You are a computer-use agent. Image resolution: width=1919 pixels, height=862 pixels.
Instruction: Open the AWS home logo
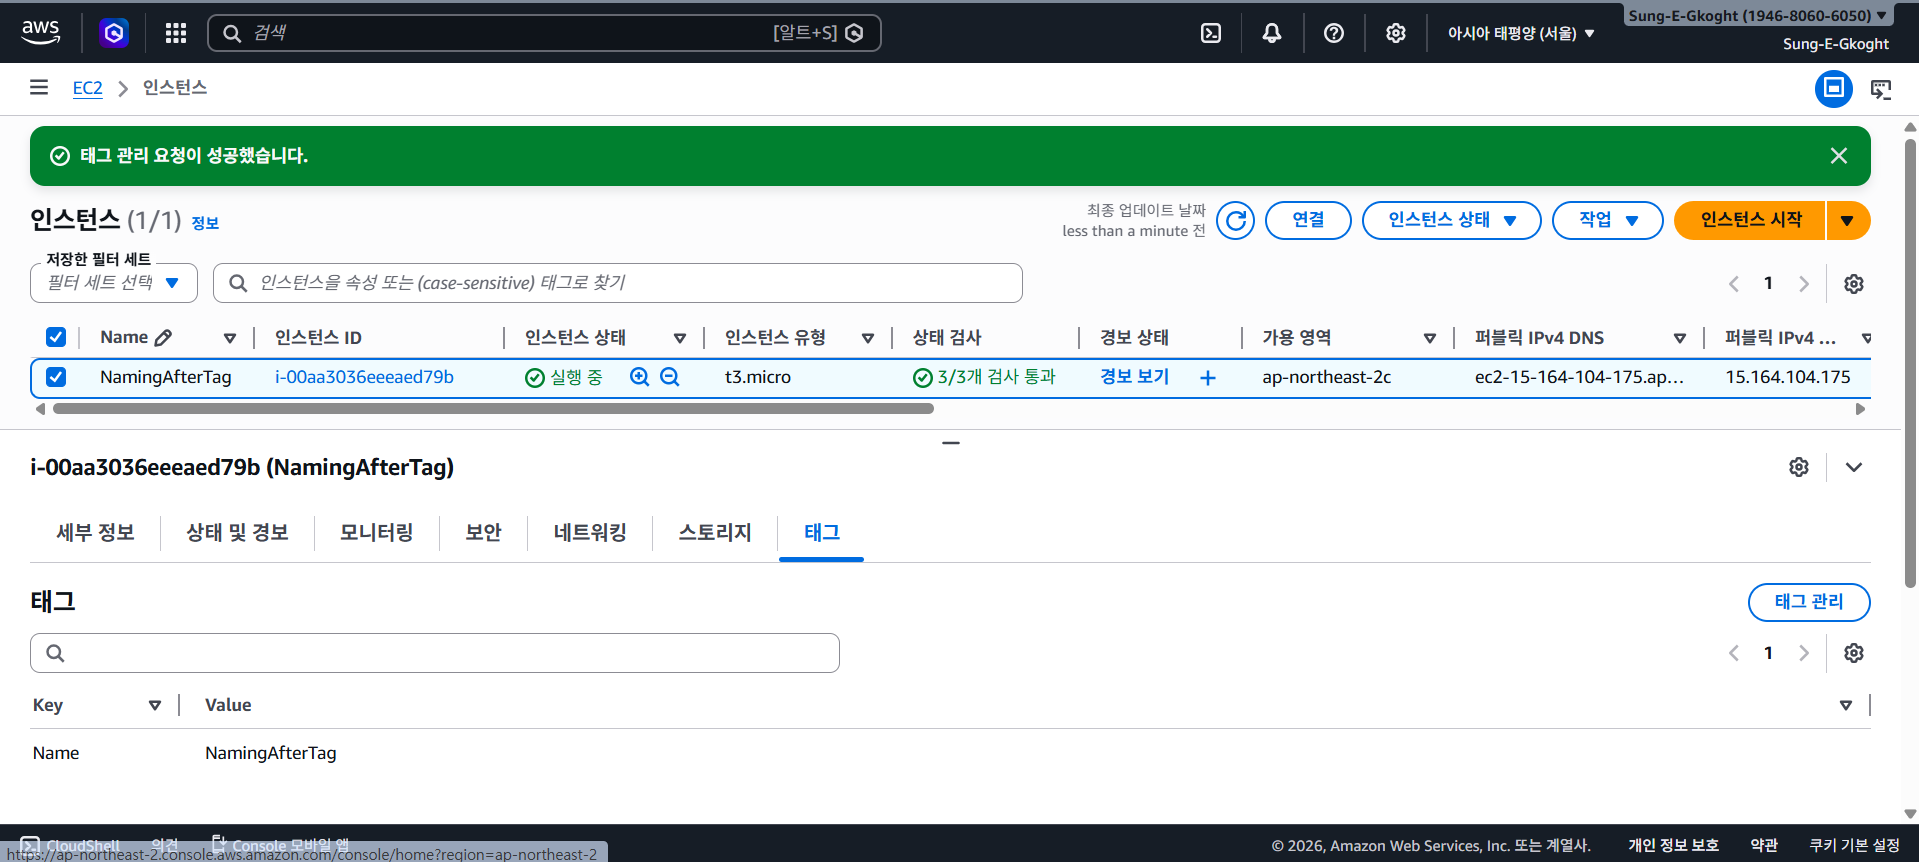pyautogui.click(x=41, y=32)
